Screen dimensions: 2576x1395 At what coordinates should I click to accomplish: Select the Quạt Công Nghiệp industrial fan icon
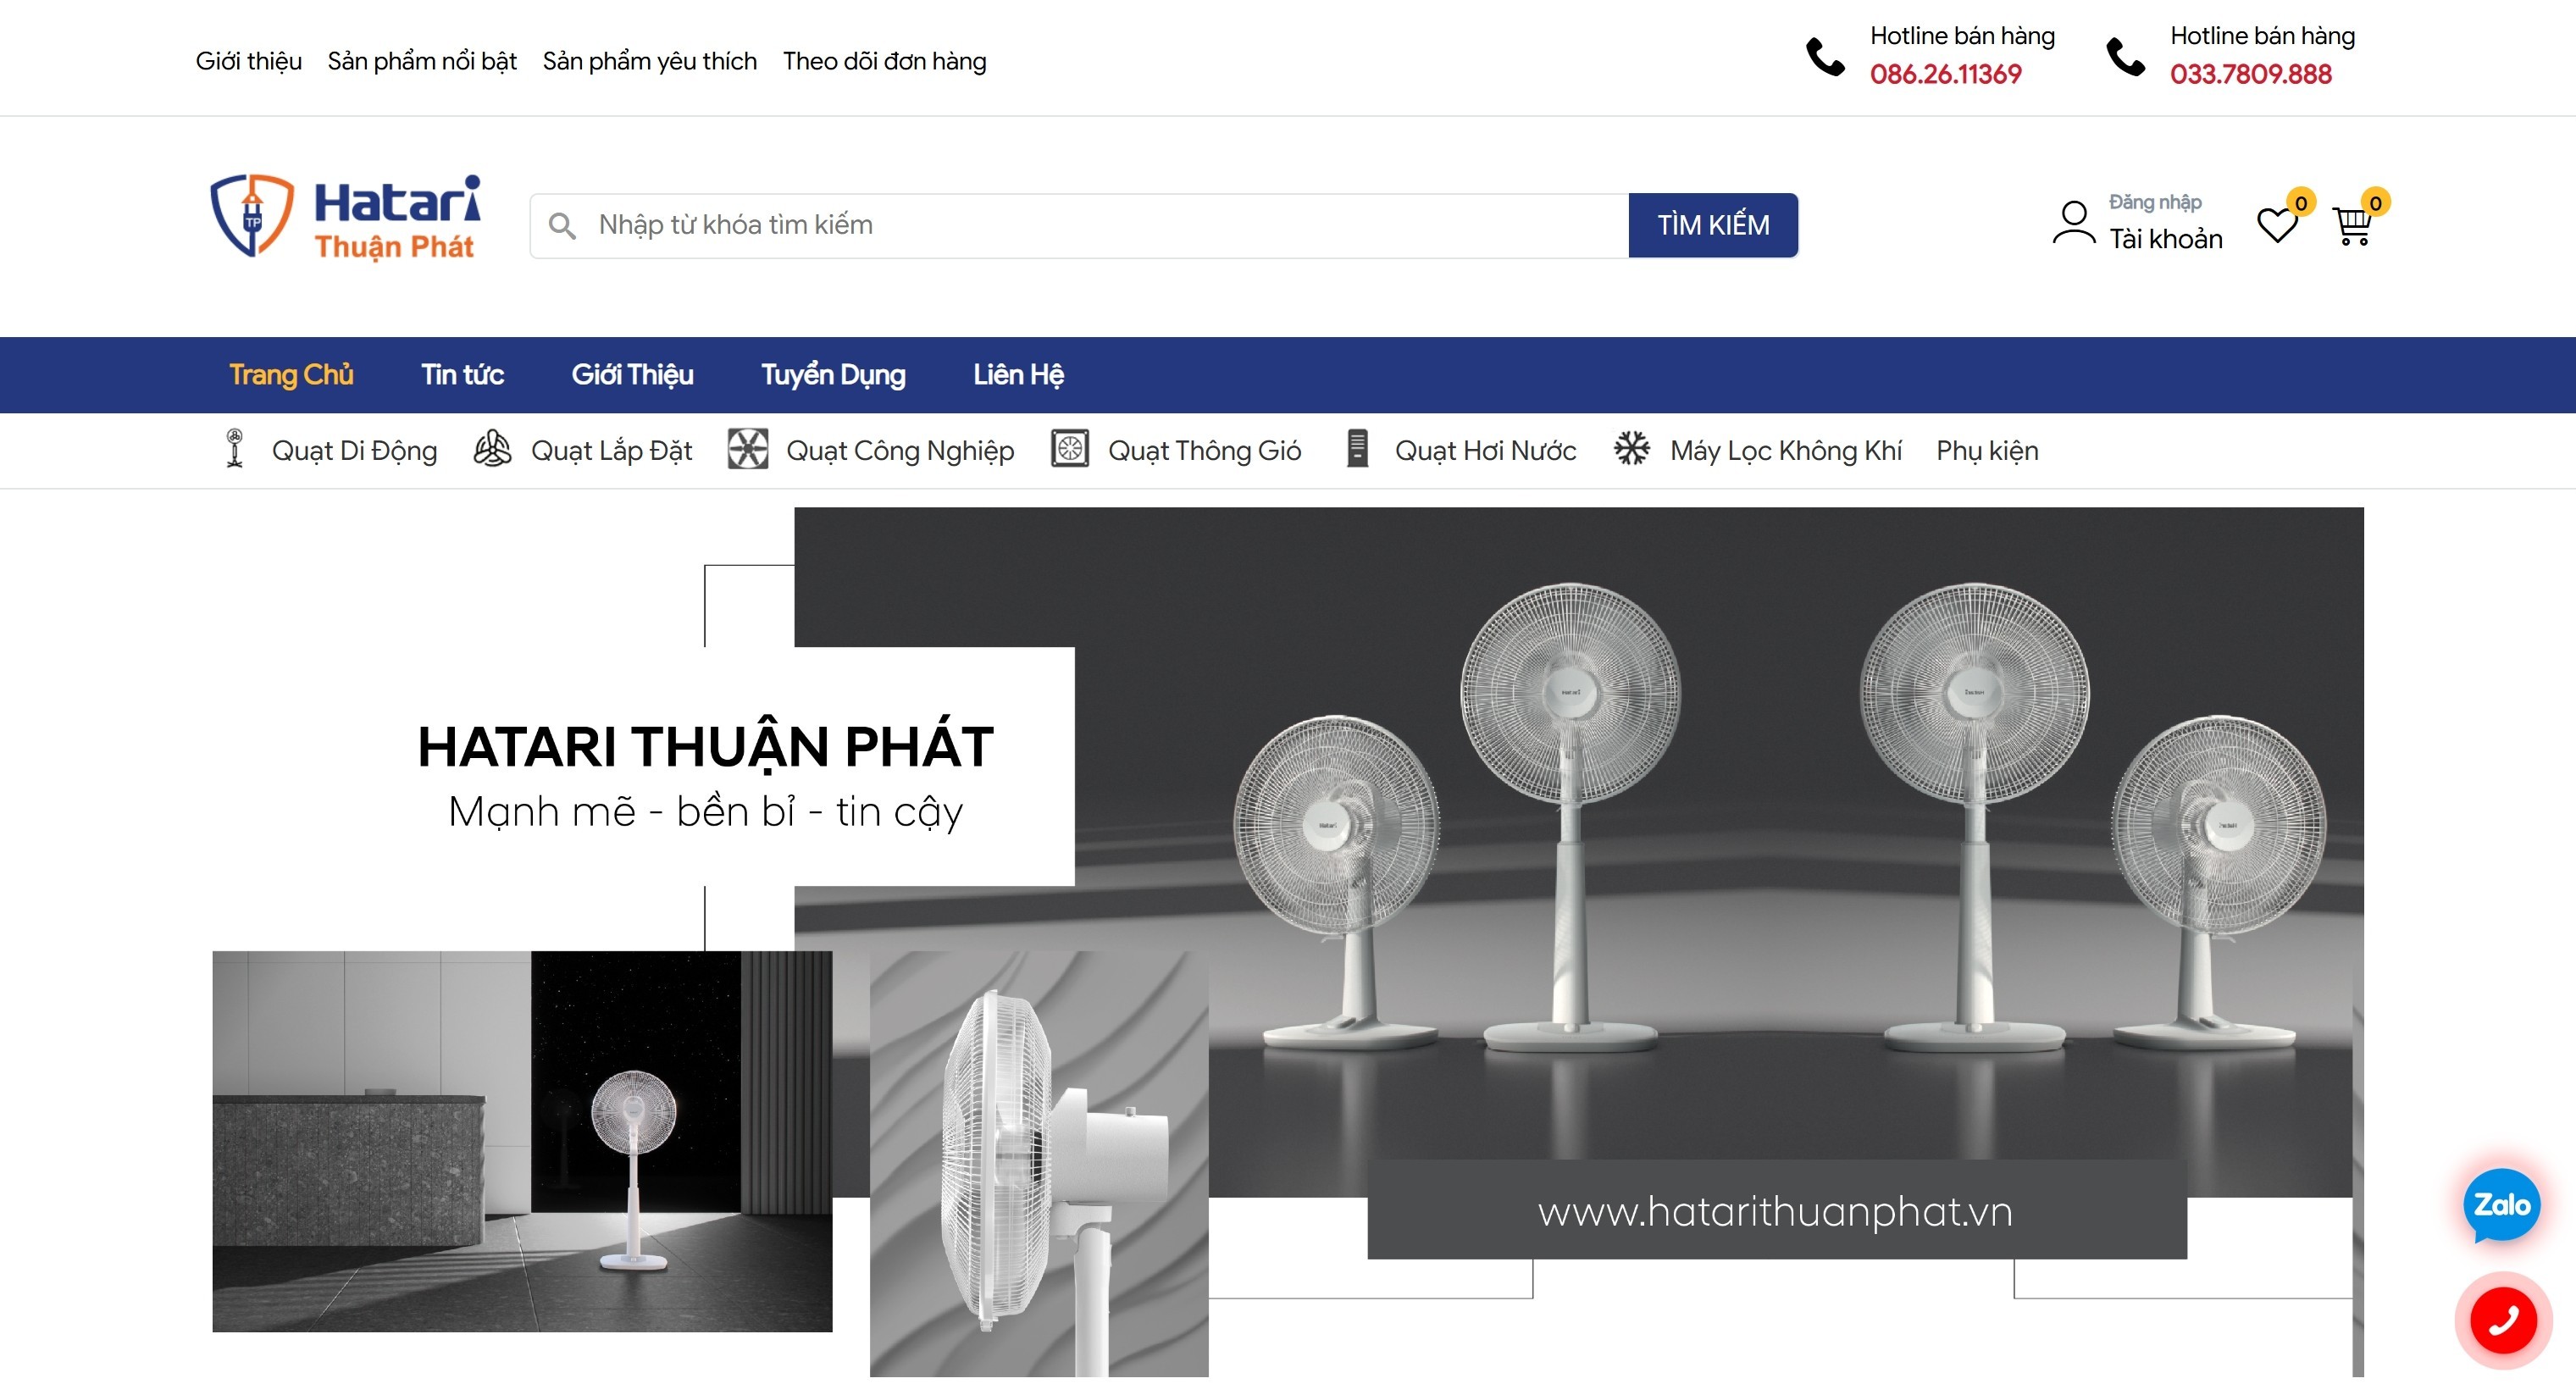point(749,450)
